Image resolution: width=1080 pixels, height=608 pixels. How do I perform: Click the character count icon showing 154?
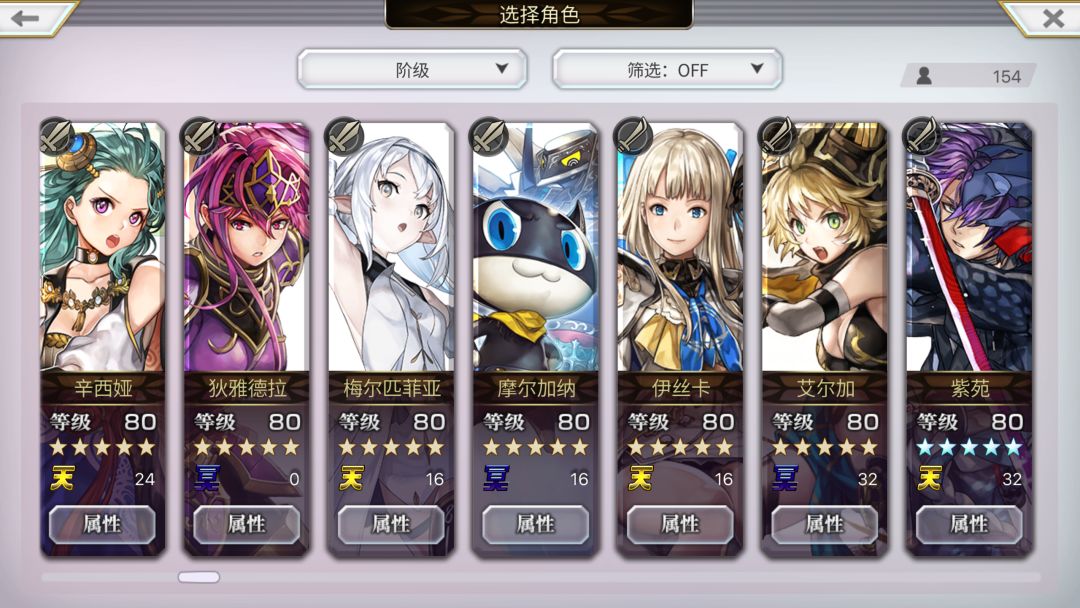tap(924, 76)
